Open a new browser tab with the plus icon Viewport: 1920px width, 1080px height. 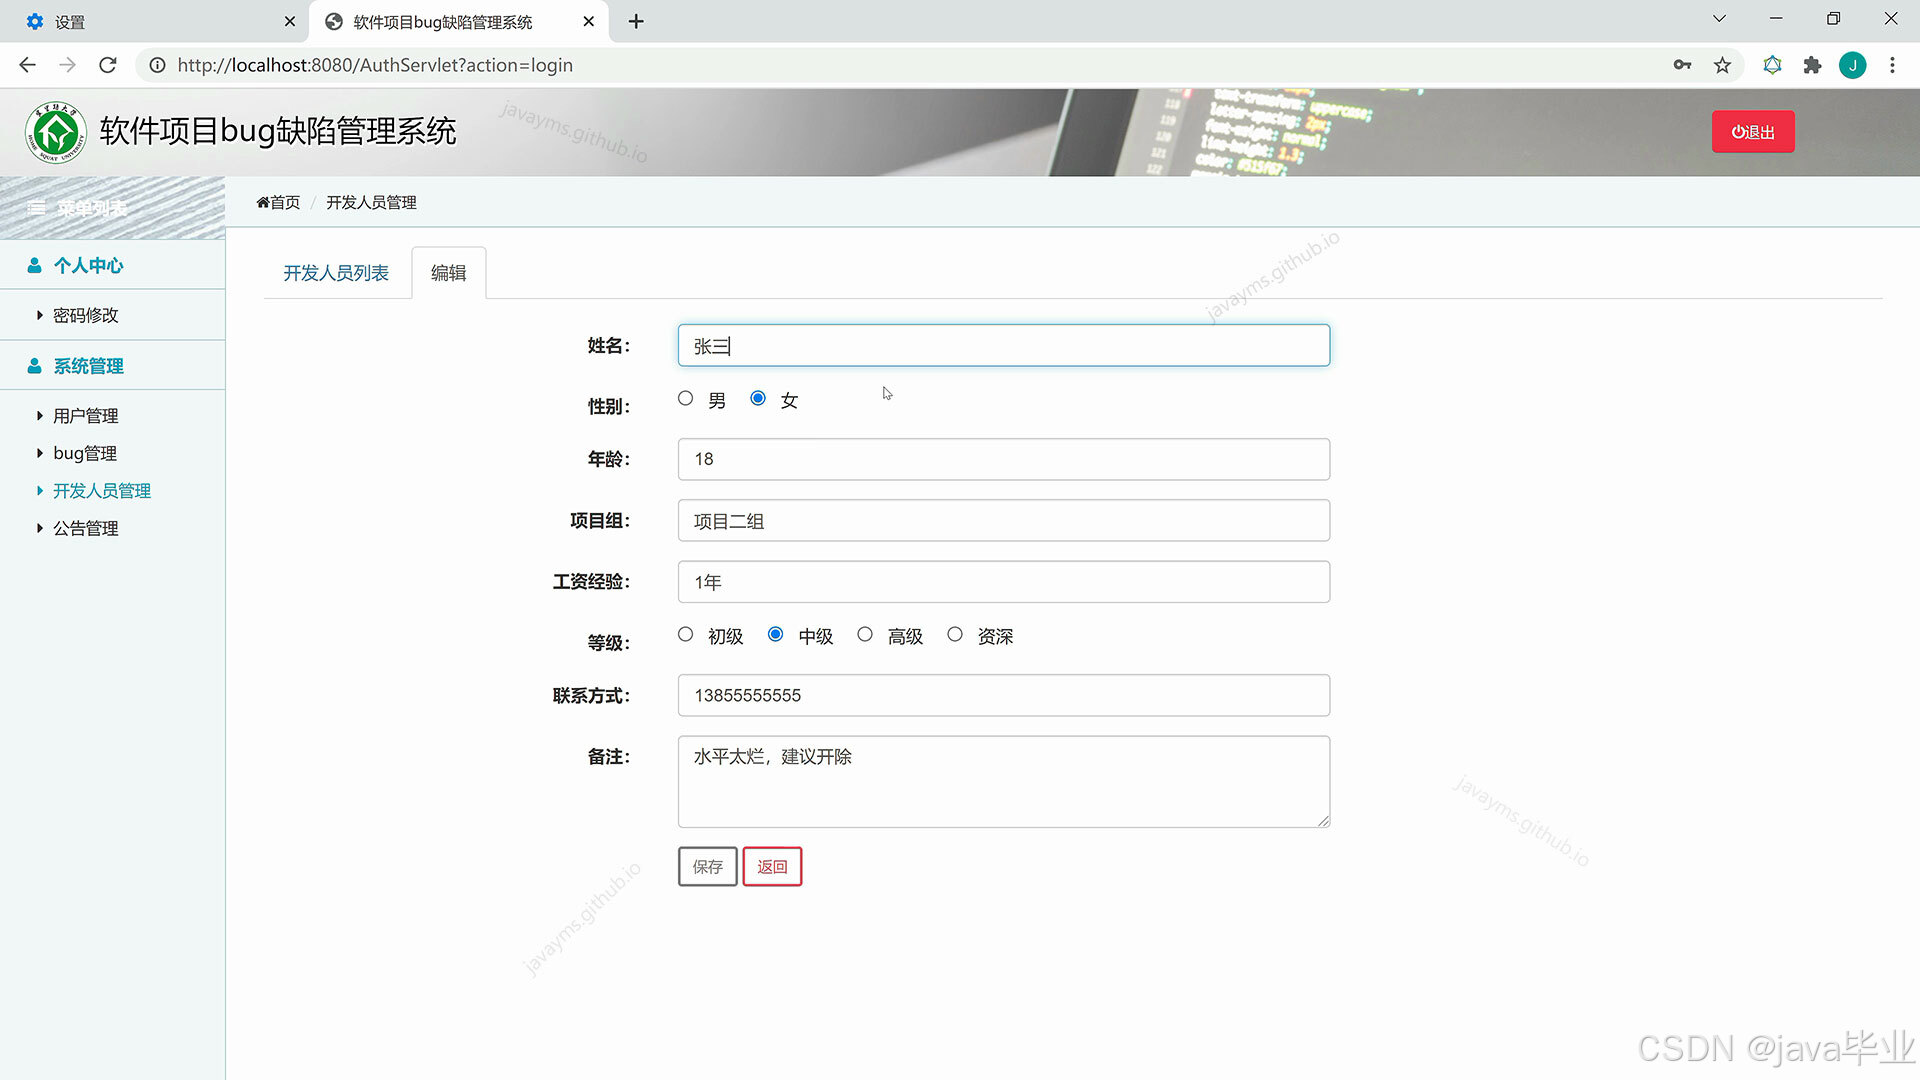click(x=636, y=21)
